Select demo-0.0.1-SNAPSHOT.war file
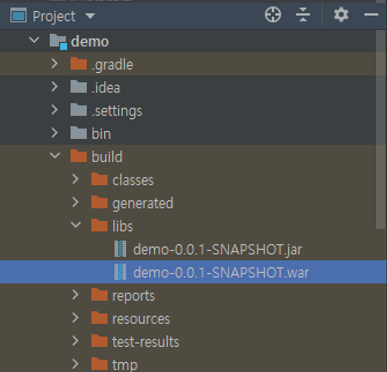387x372 pixels. tap(221, 273)
